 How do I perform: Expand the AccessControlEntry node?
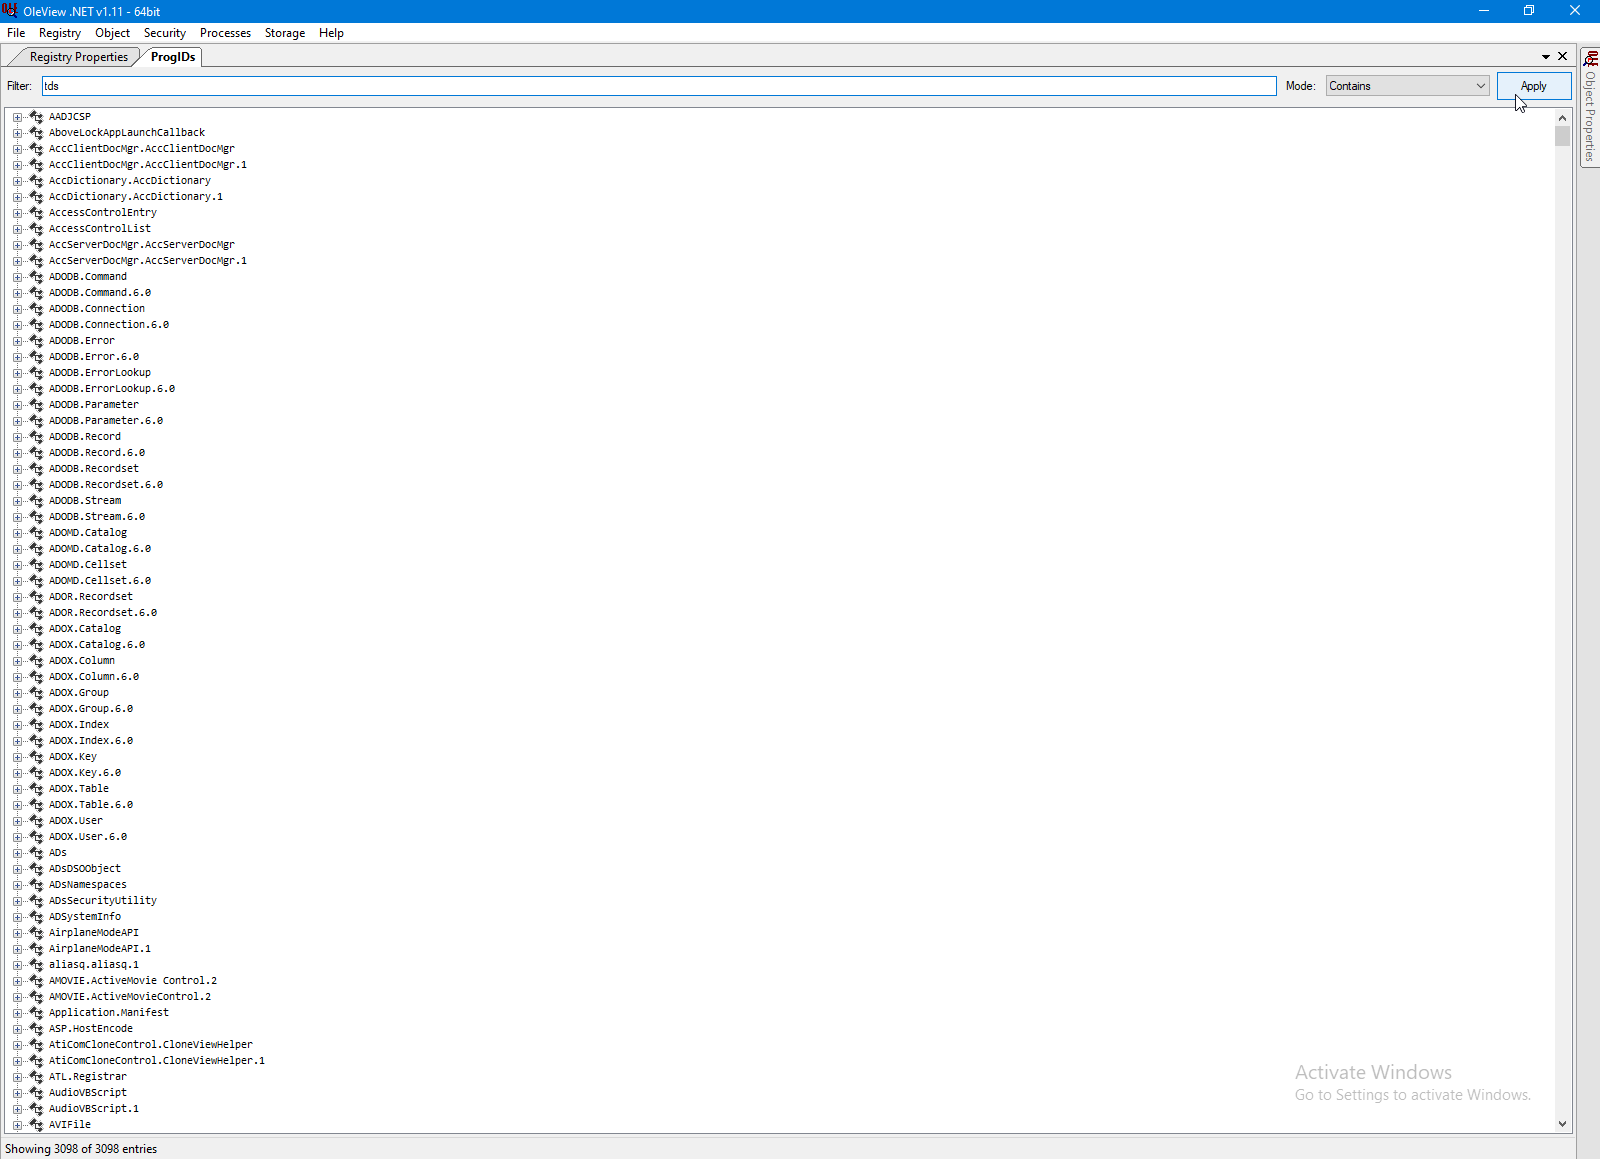(17, 213)
